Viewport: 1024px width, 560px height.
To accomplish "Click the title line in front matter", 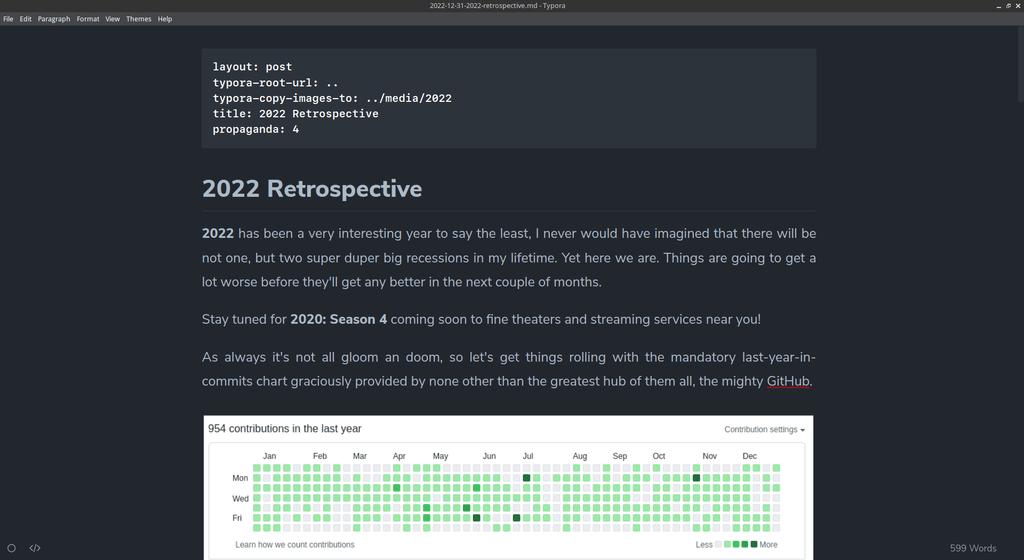I will click(x=295, y=114).
